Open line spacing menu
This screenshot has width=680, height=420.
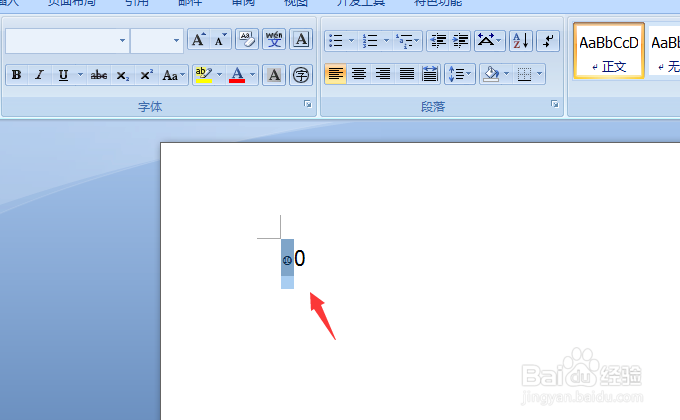coord(460,74)
